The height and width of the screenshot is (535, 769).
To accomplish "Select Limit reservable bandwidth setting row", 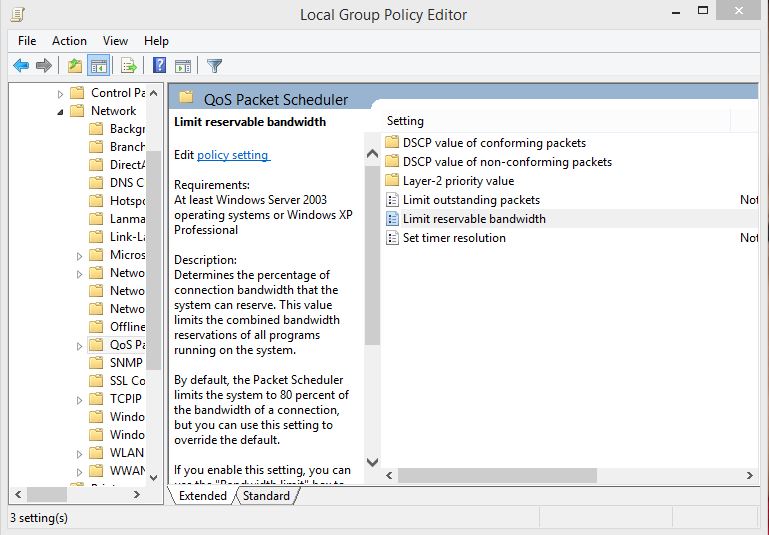I will point(570,219).
